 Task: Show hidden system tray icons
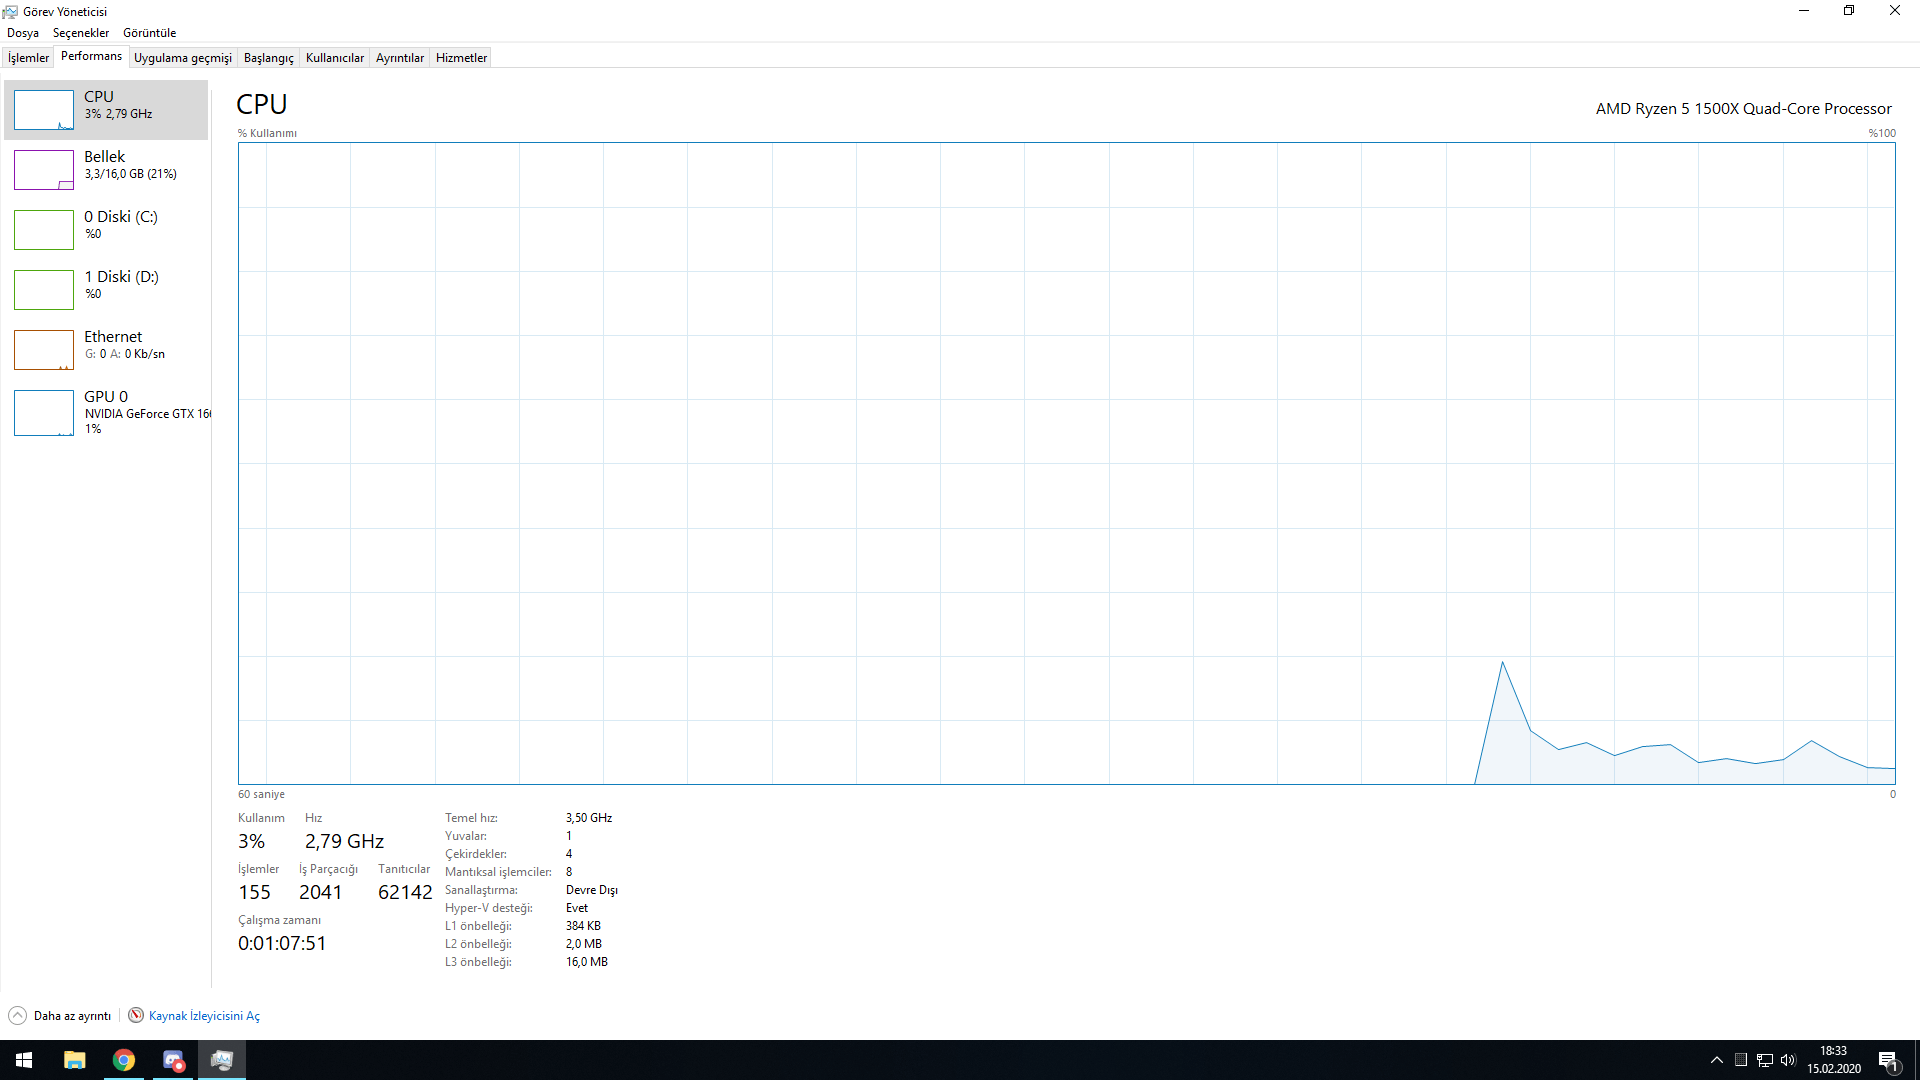[x=1717, y=1060]
